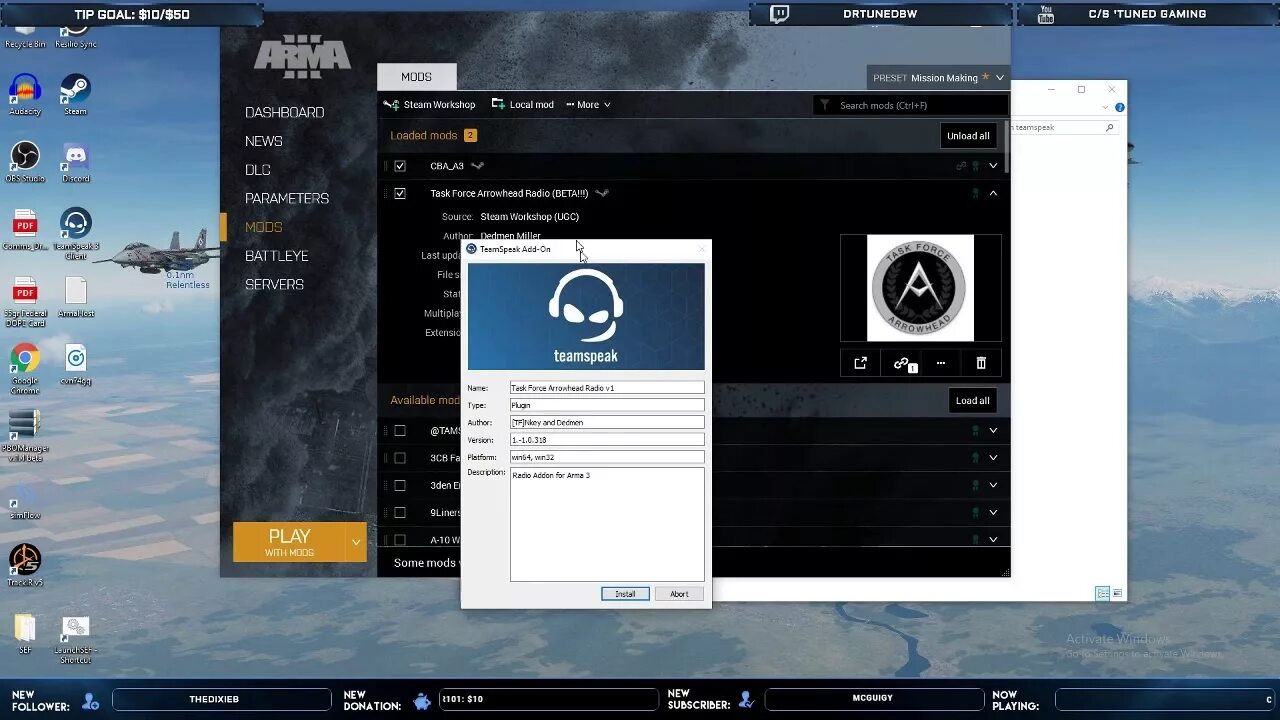
Task: Select the MODS tab
Action: (417, 77)
